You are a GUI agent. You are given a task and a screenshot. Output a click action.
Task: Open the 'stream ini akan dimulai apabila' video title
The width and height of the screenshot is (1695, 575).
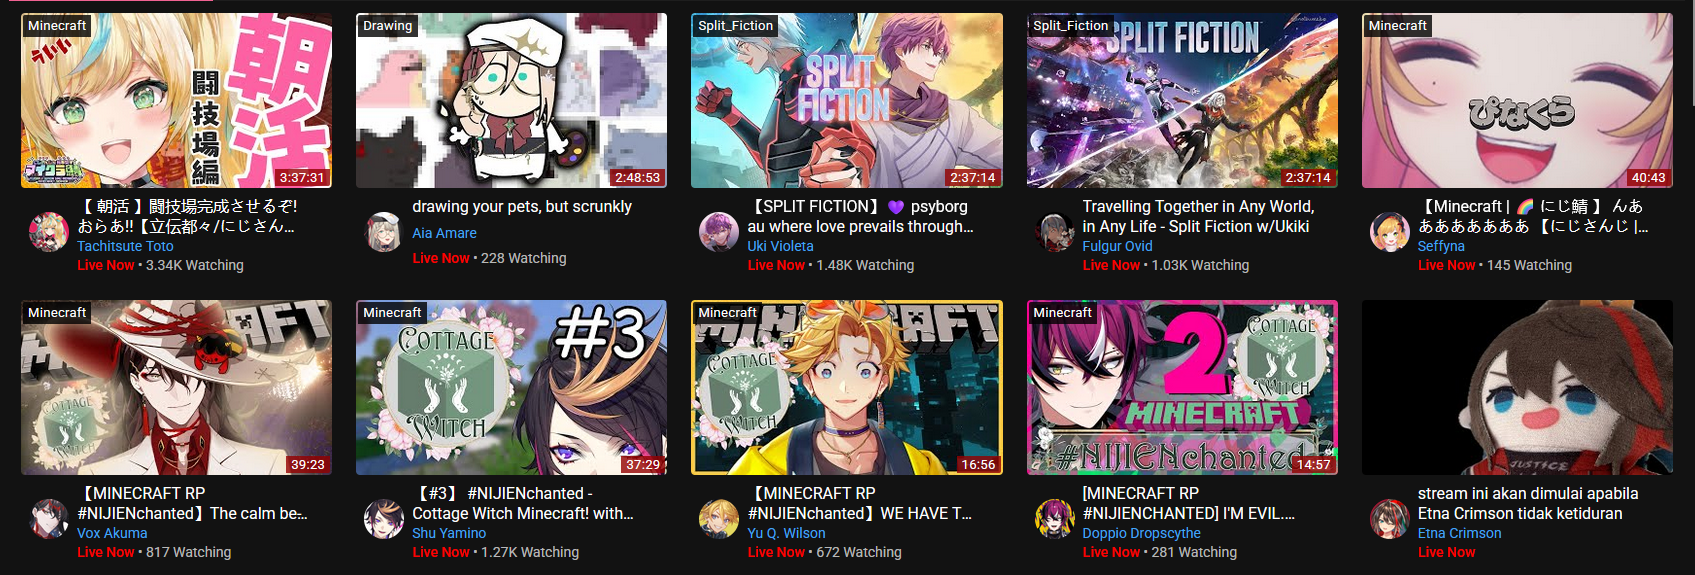click(1527, 503)
